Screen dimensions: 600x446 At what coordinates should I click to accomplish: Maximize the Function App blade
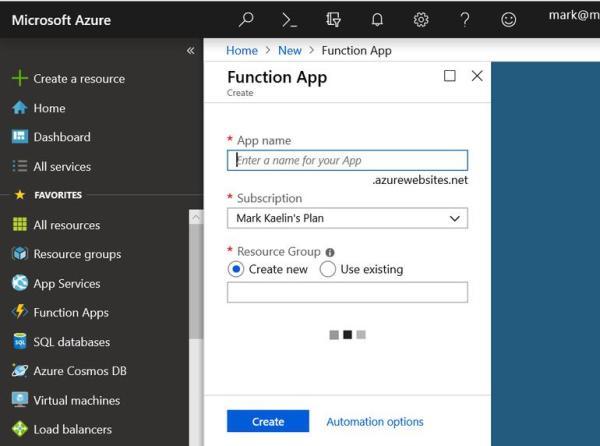pyautogui.click(x=450, y=76)
